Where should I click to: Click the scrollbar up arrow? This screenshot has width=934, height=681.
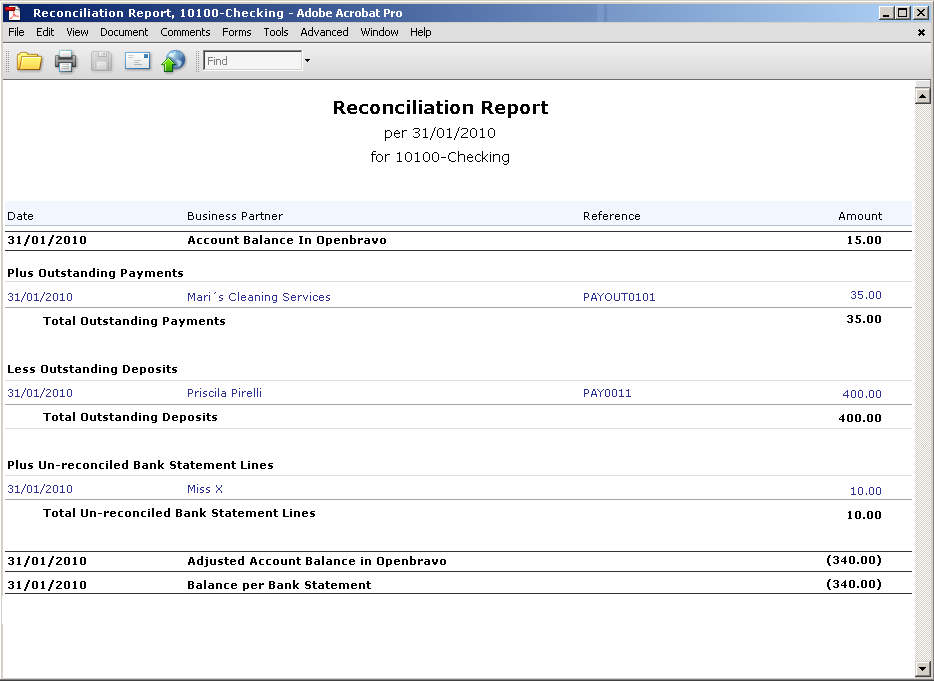(x=923, y=95)
